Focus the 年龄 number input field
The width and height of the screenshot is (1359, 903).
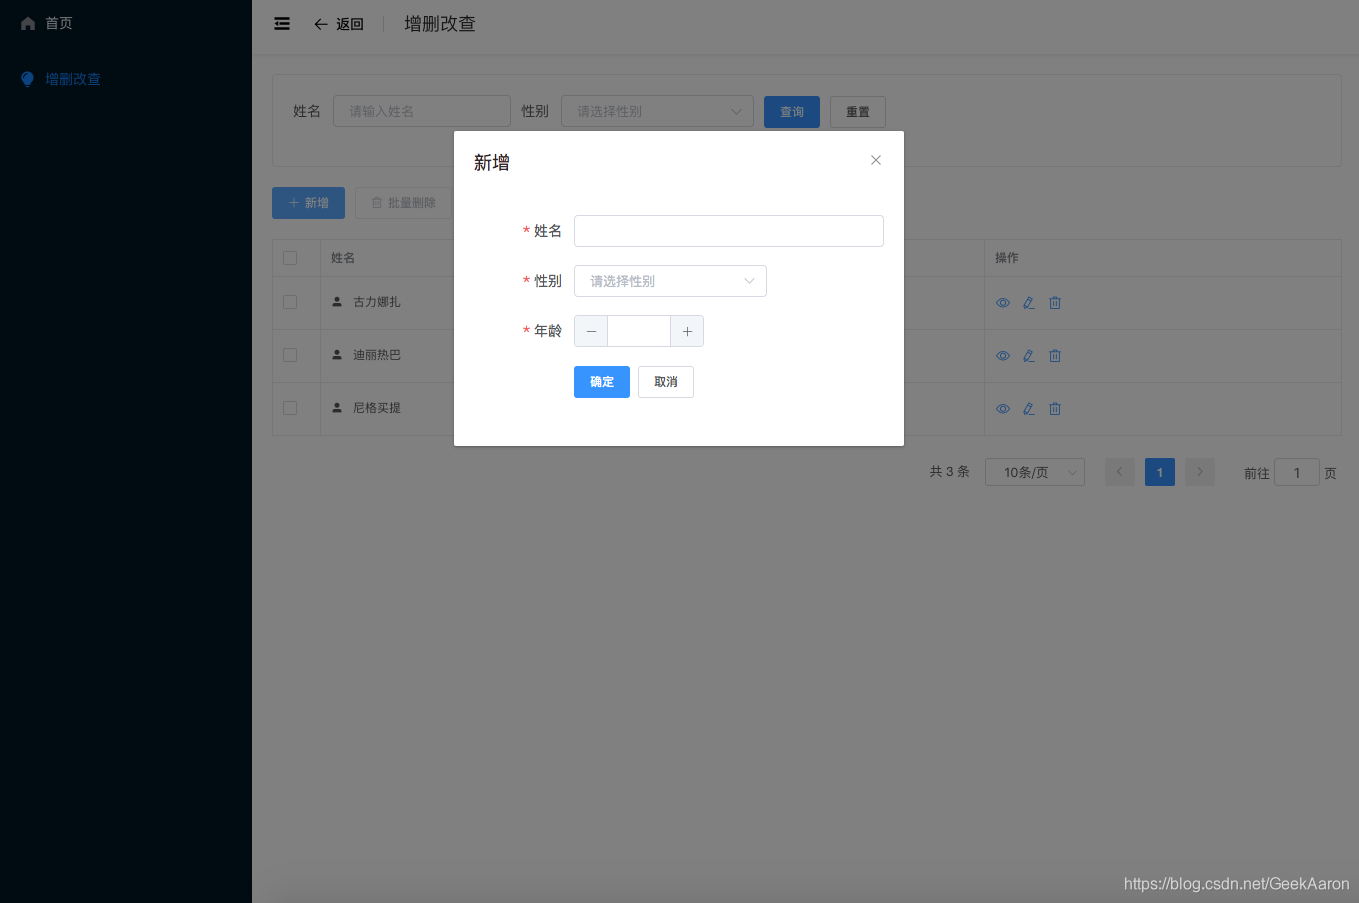coord(639,331)
